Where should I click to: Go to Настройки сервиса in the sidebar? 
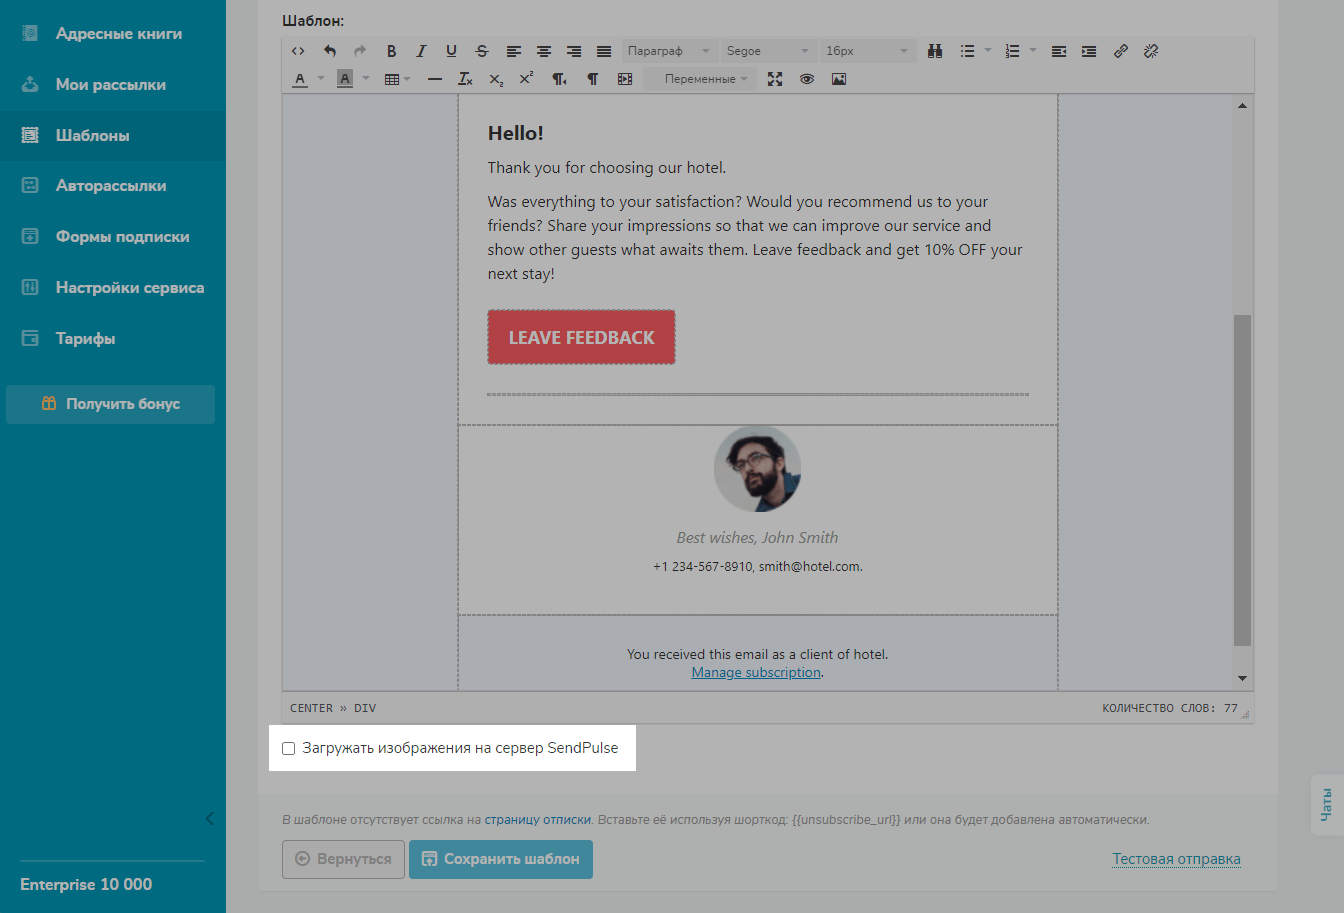129,288
